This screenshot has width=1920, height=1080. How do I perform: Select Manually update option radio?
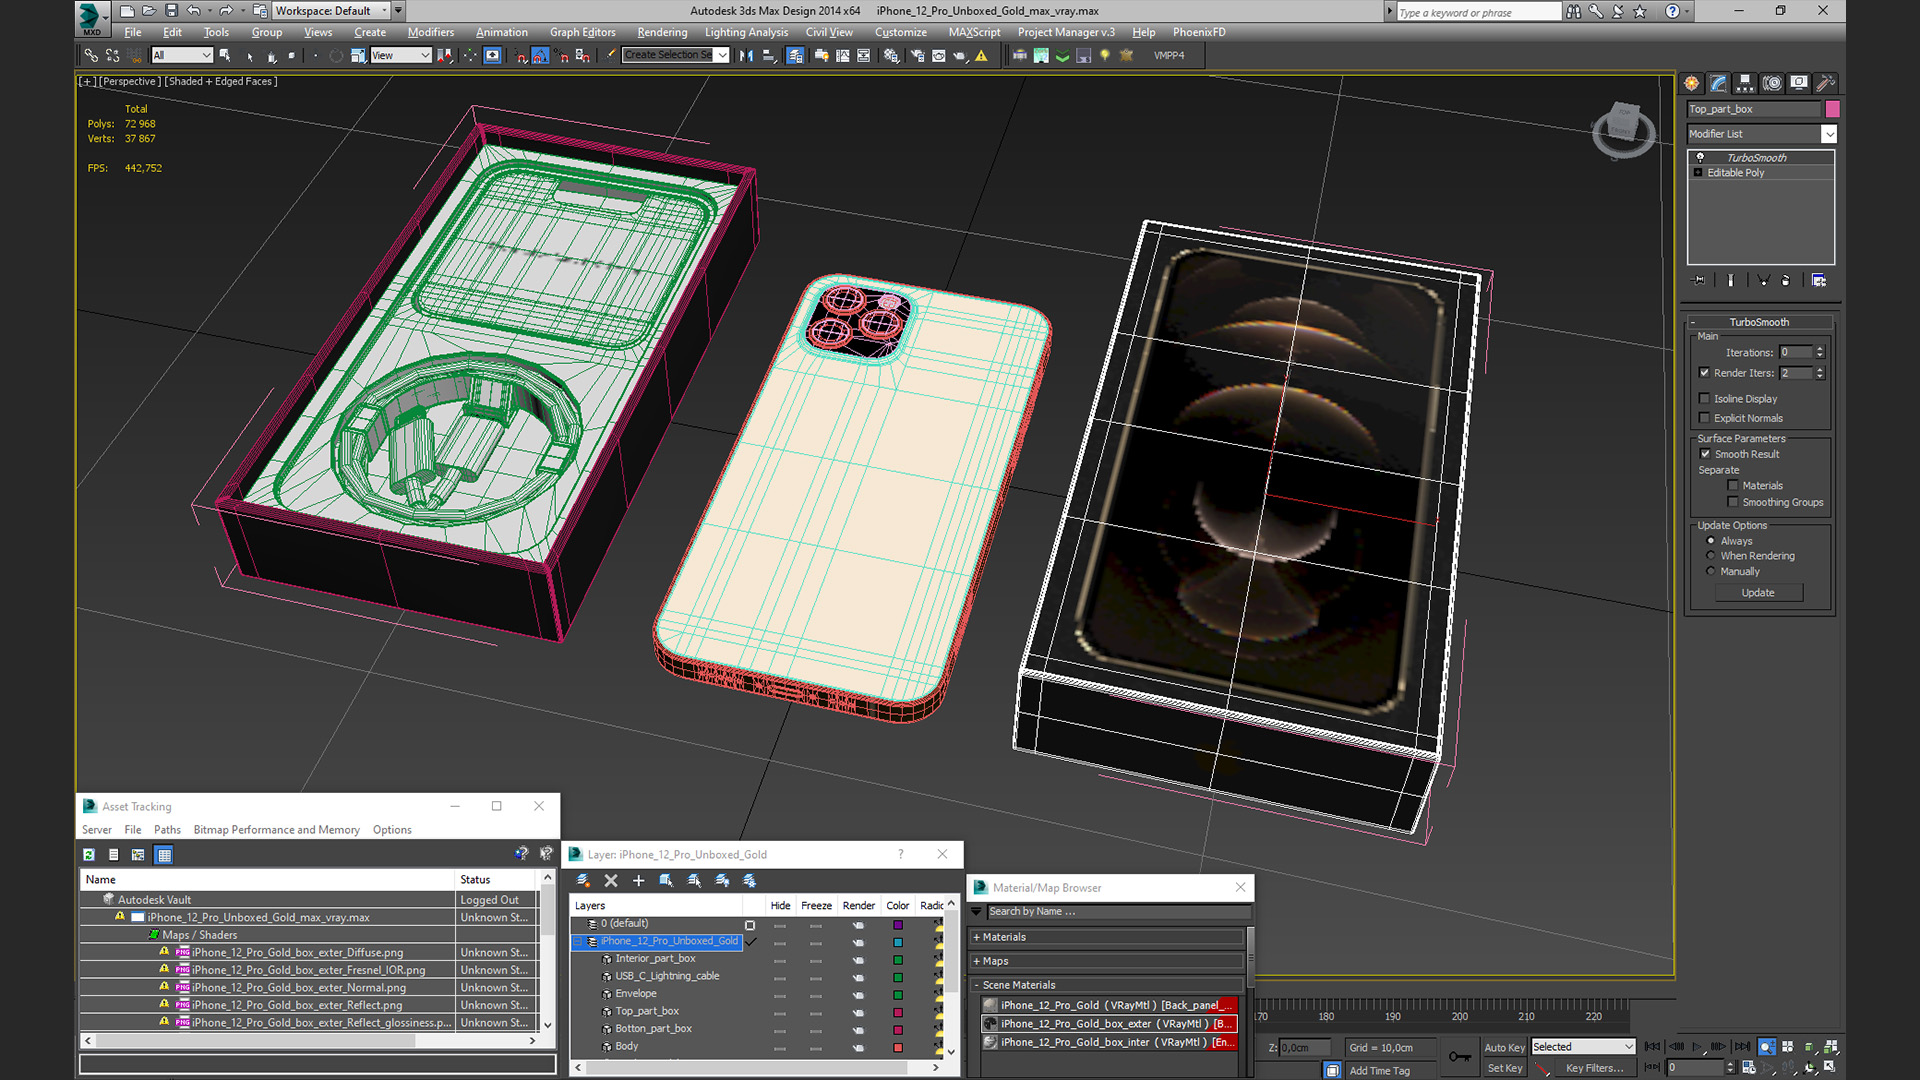(x=1711, y=571)
